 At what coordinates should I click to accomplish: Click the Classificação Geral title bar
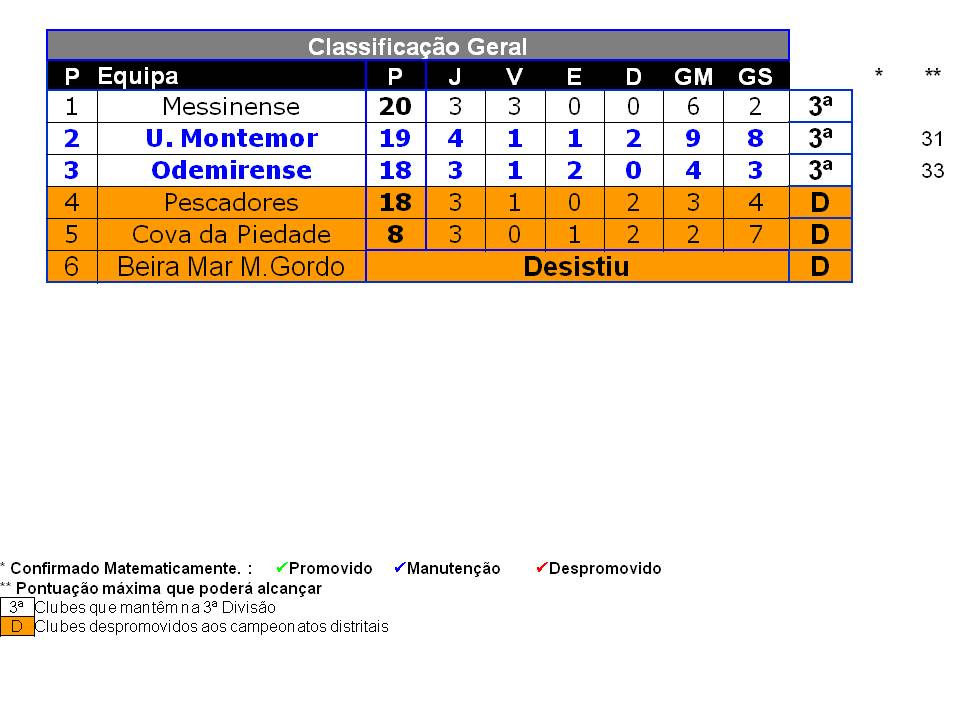click(x=418, y=46)
